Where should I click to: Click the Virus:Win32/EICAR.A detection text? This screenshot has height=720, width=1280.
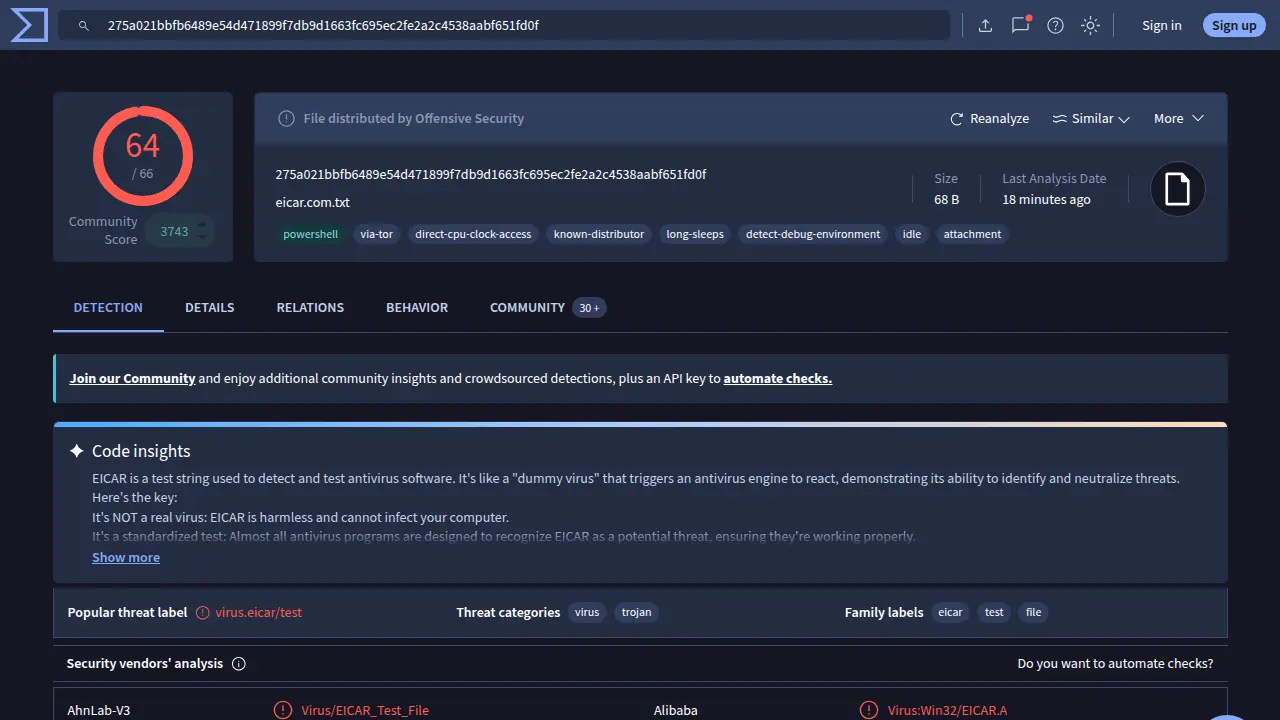(948, 711)
